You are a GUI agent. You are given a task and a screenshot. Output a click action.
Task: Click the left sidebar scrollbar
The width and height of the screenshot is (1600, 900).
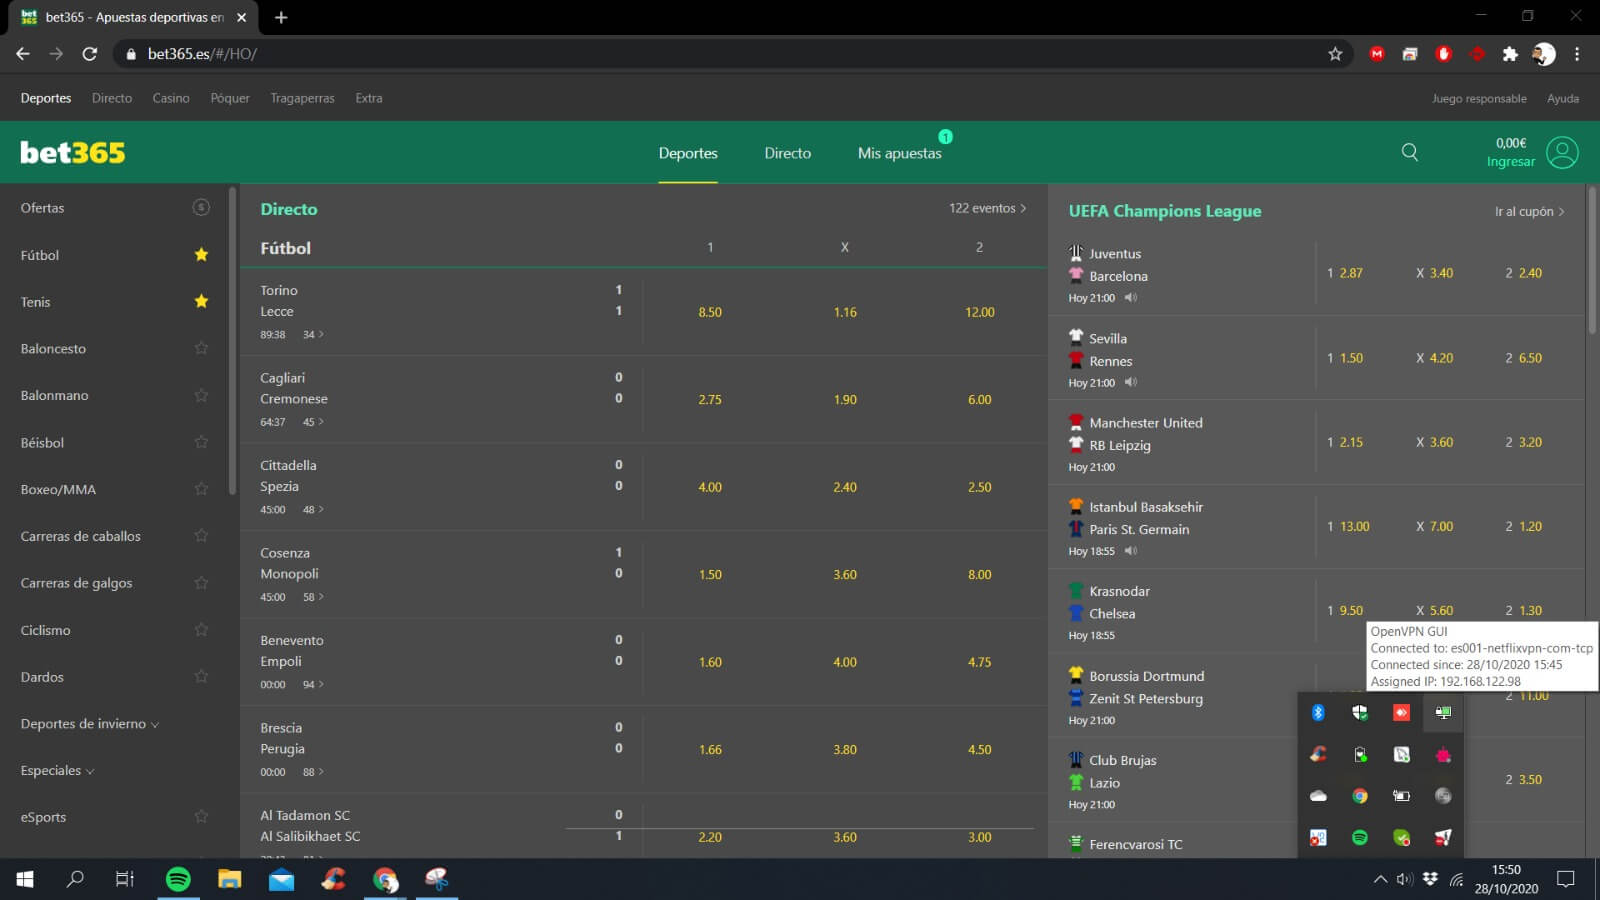(x=233, y=340)
